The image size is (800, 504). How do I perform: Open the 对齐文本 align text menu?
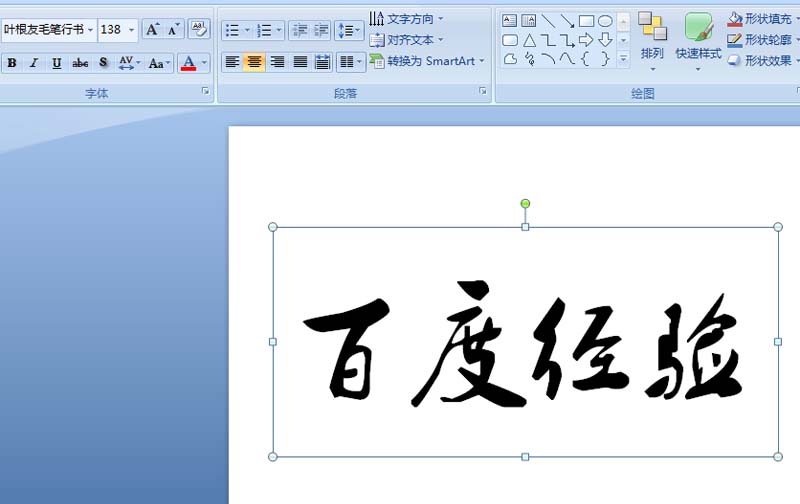pyautogui.click(x=406, y=40)
